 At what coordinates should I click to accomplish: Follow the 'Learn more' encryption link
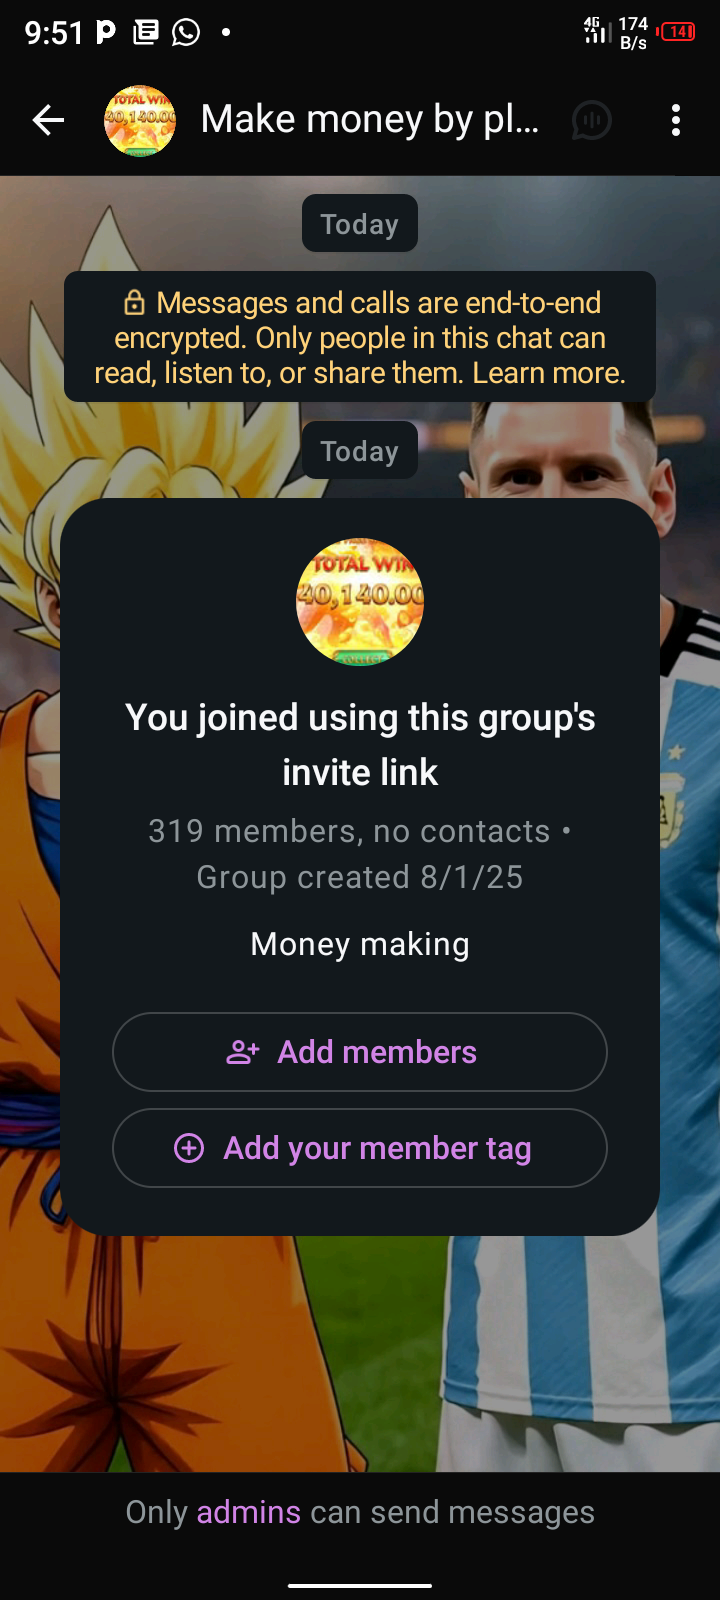[548, 373]
